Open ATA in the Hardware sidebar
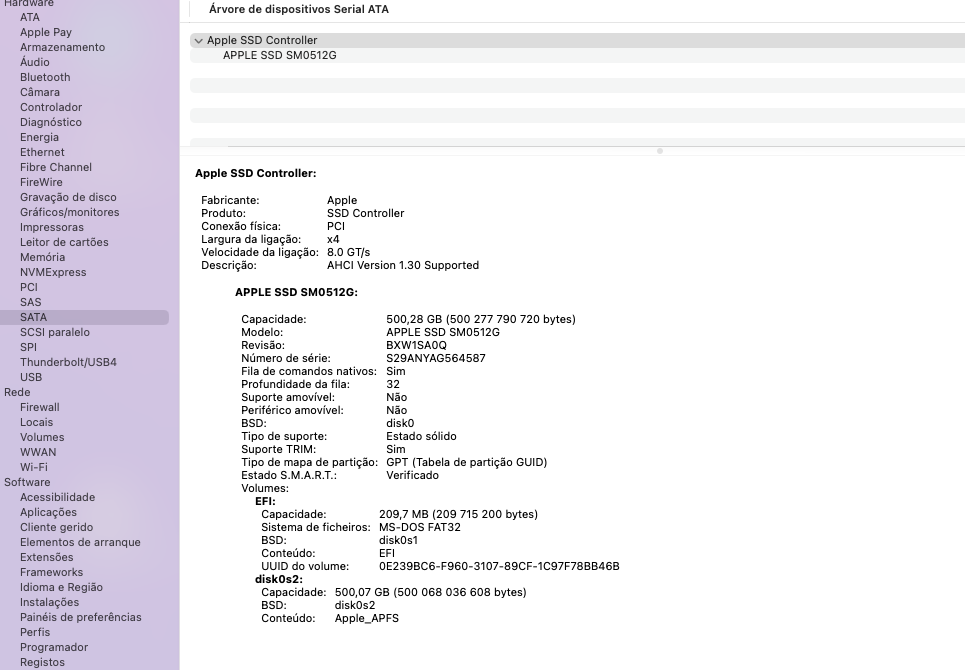Screen dimensions: 965x670 pos(30,17)
